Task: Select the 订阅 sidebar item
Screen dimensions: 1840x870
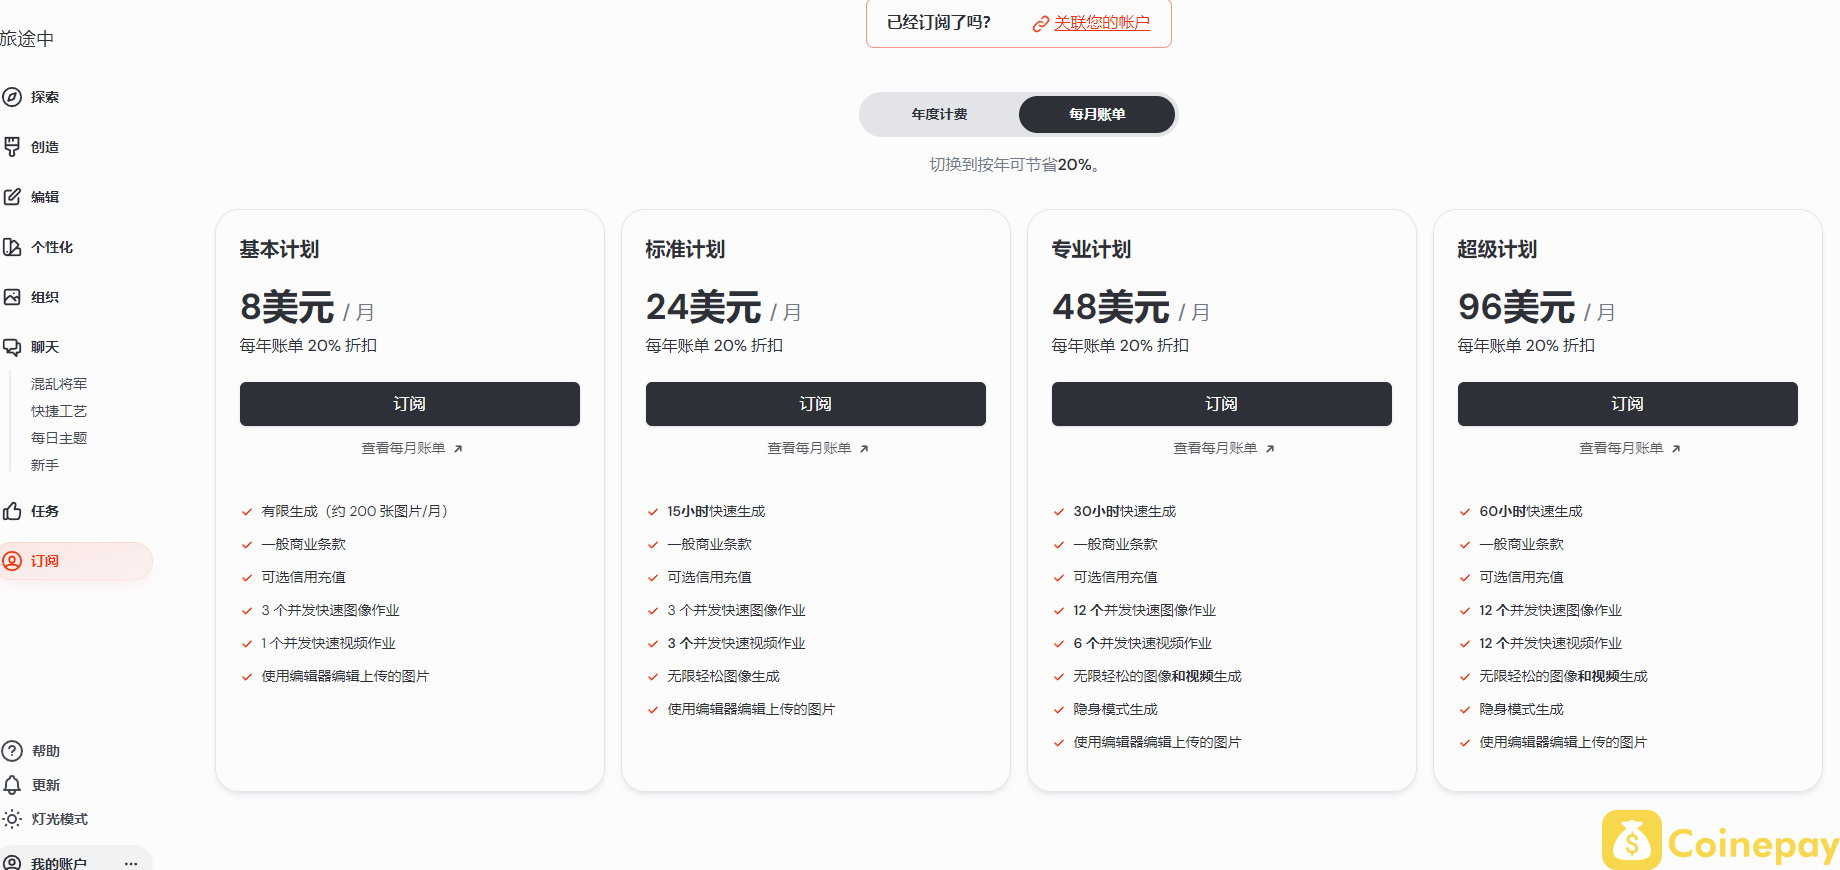Action: (76, 561)
